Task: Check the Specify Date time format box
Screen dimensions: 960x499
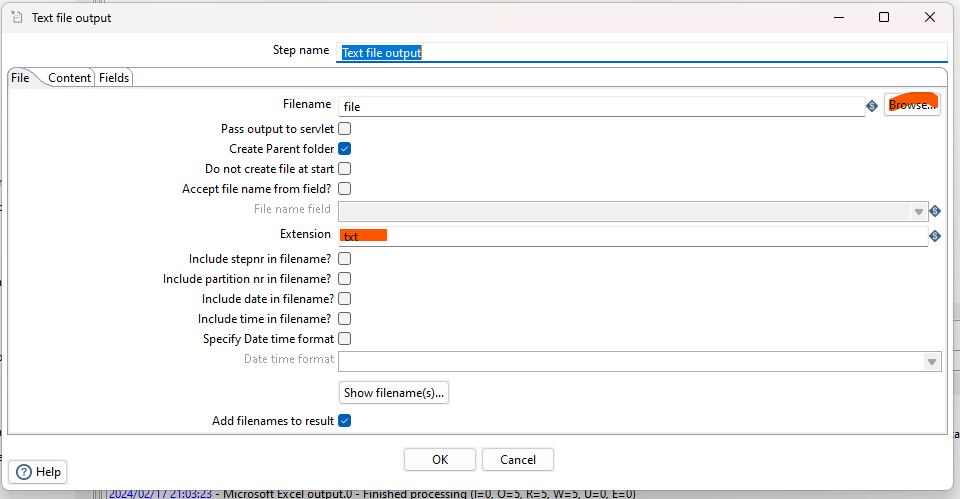Action: tap(344, 339)
